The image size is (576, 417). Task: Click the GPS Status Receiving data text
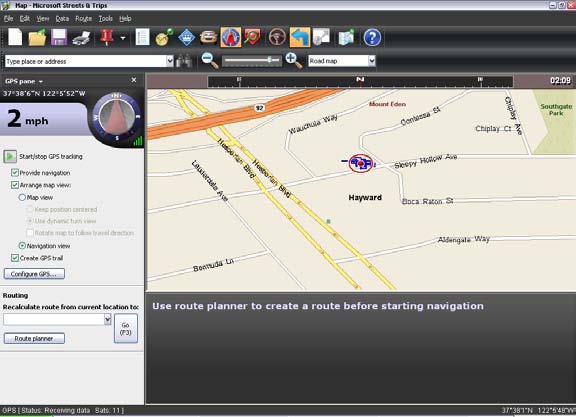tap(63, 410)
